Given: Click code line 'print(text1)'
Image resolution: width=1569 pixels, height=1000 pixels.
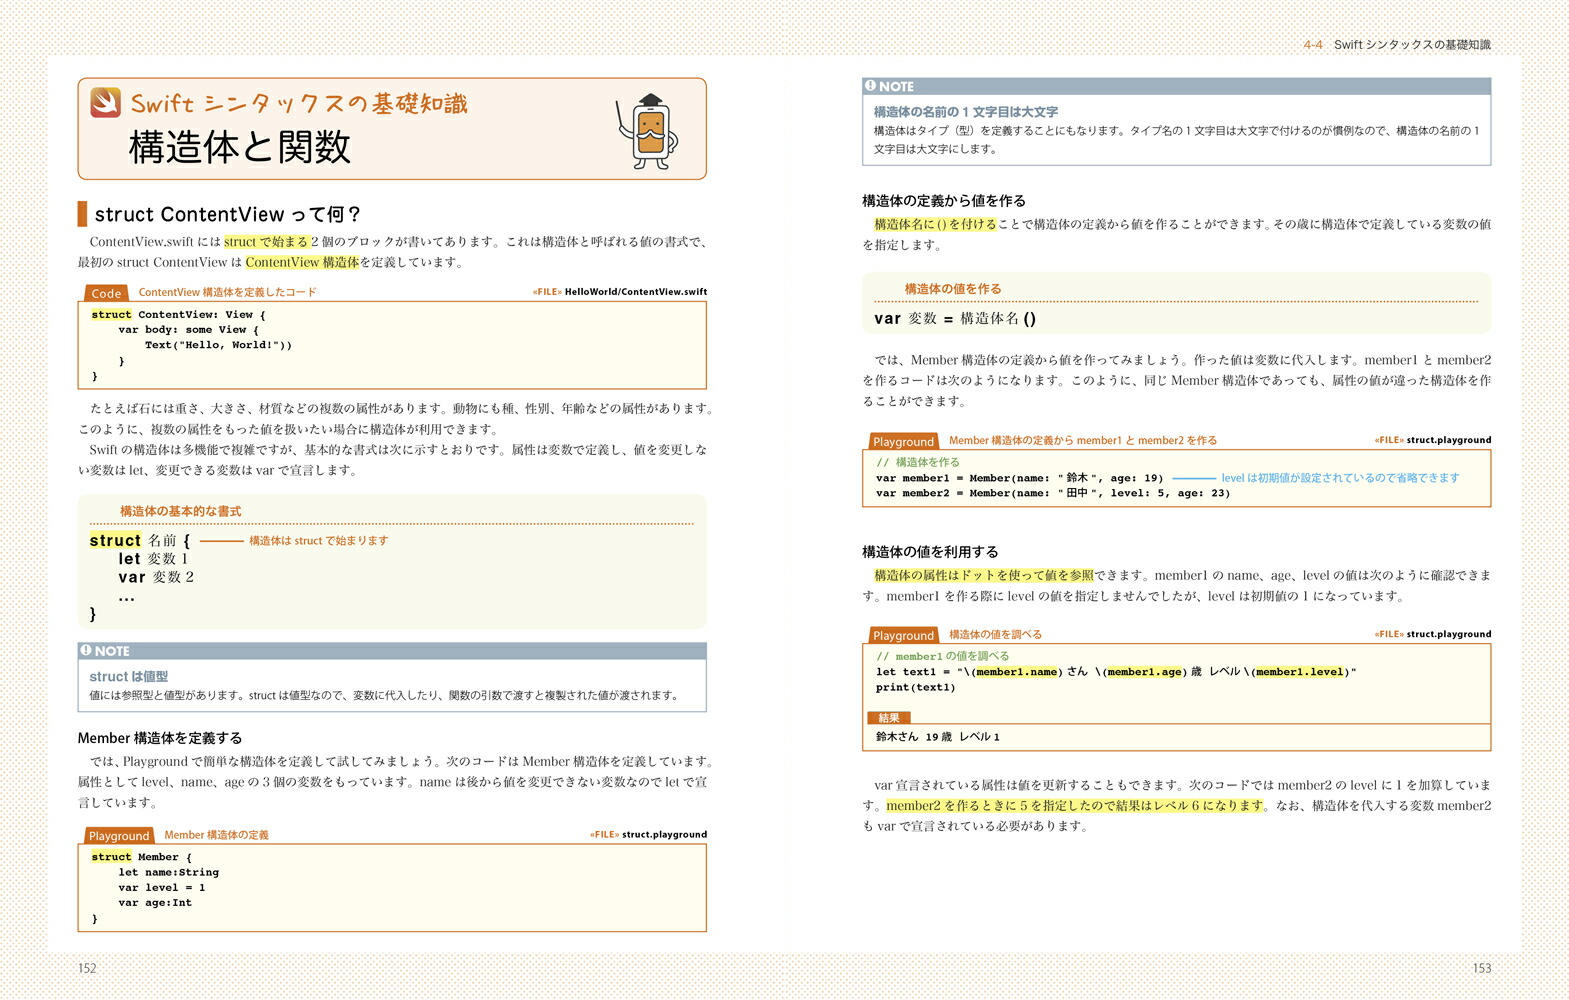Looking at the screenshot, I should coord(916,687).
